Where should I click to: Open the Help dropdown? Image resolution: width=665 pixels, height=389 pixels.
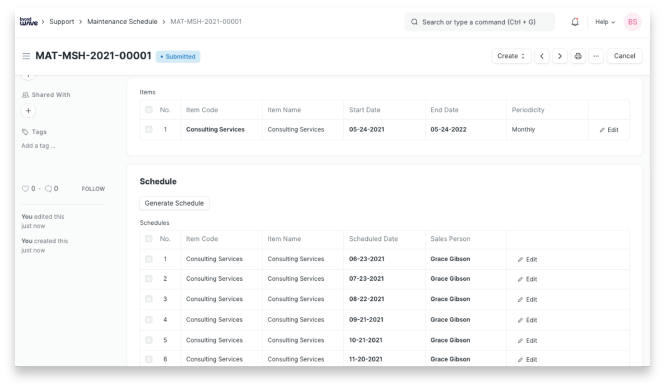[x=605, y=22]
